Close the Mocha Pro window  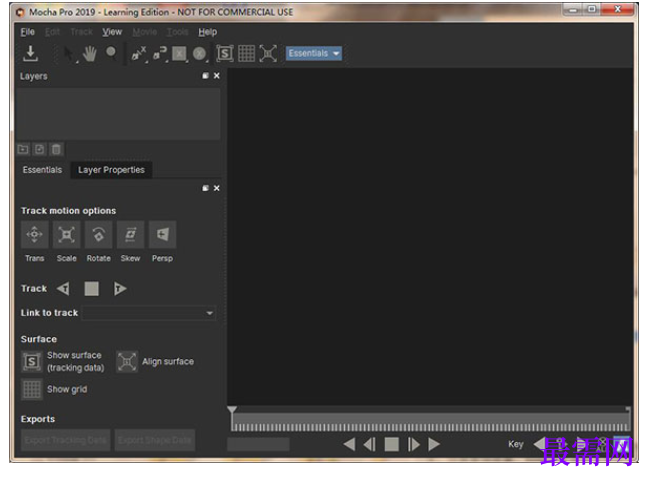click(618, 9)
